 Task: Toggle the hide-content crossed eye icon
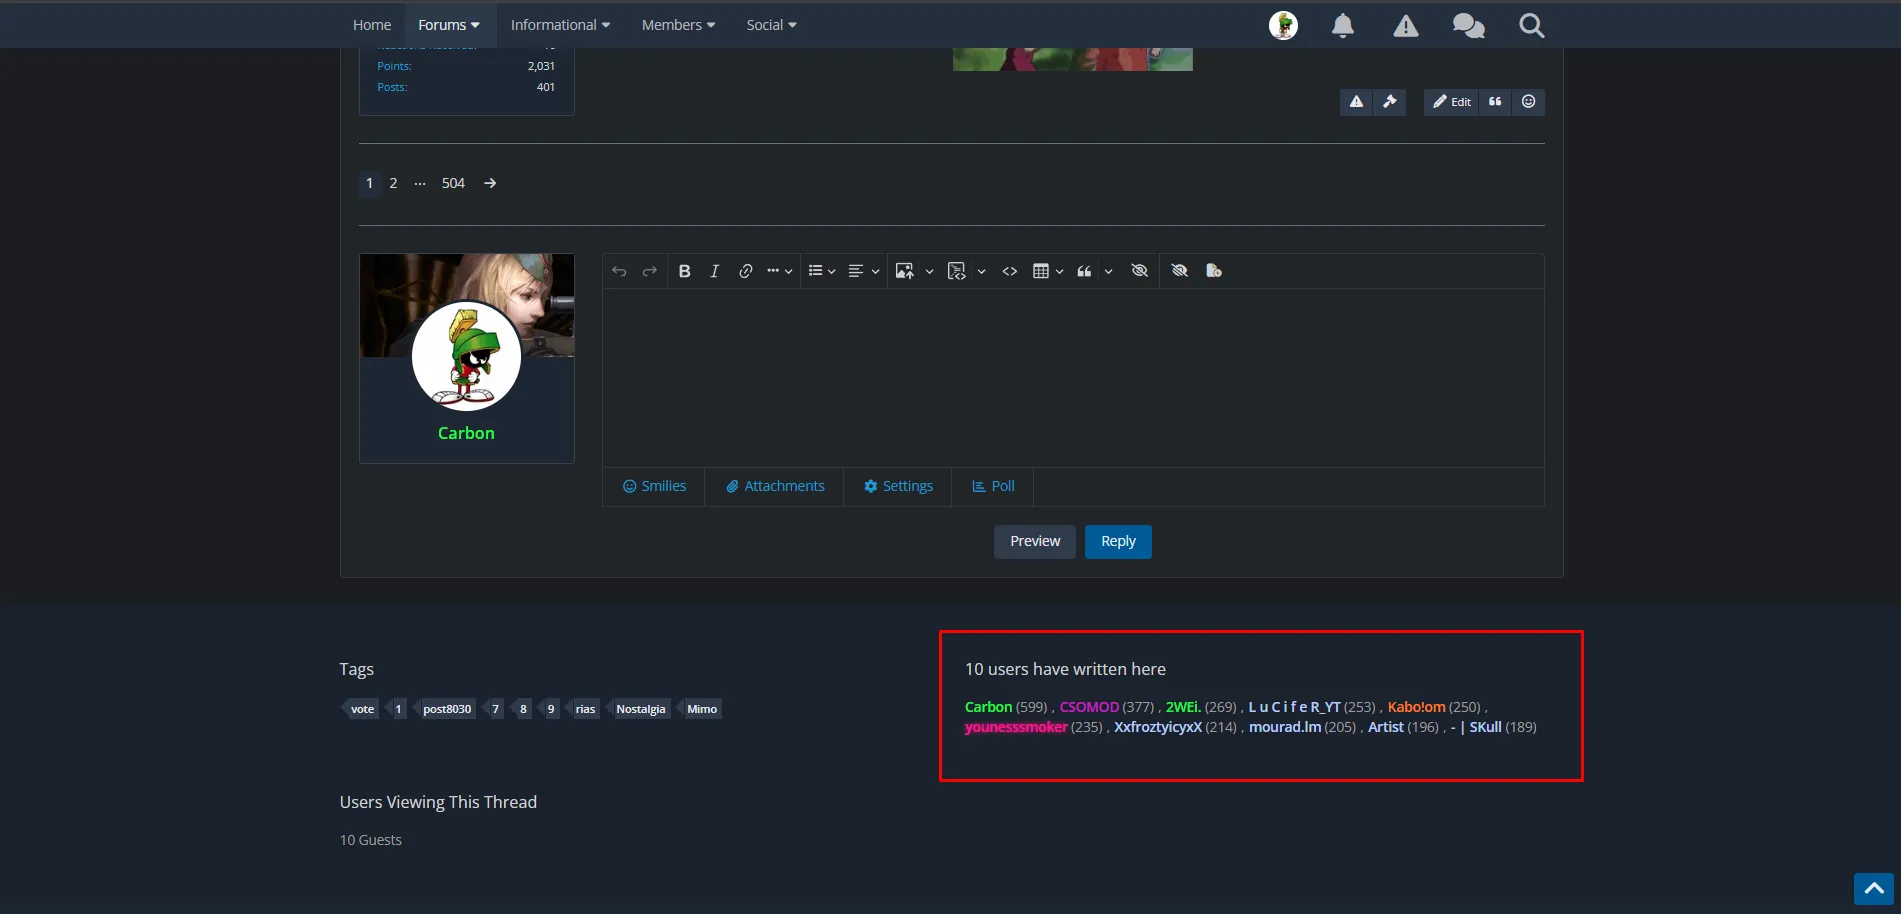point(1139,271)
